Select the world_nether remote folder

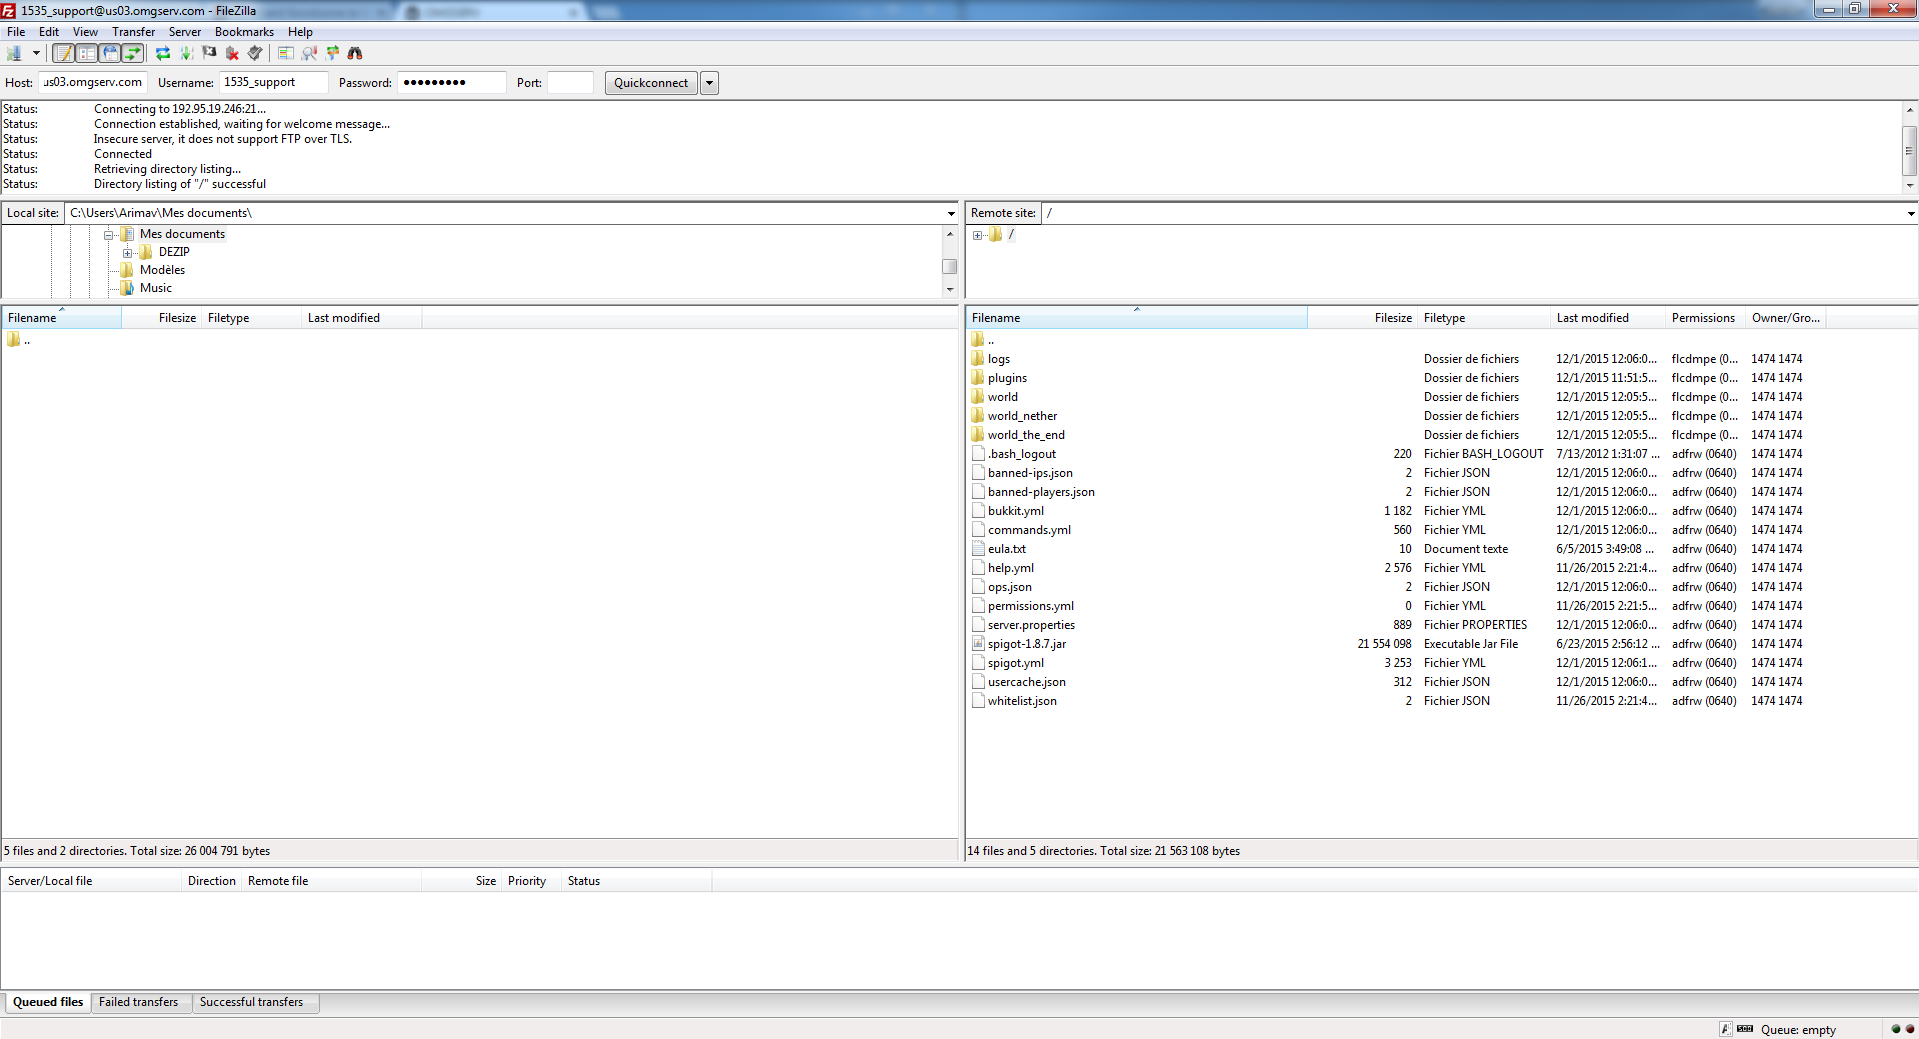[x=1022, y=416]
